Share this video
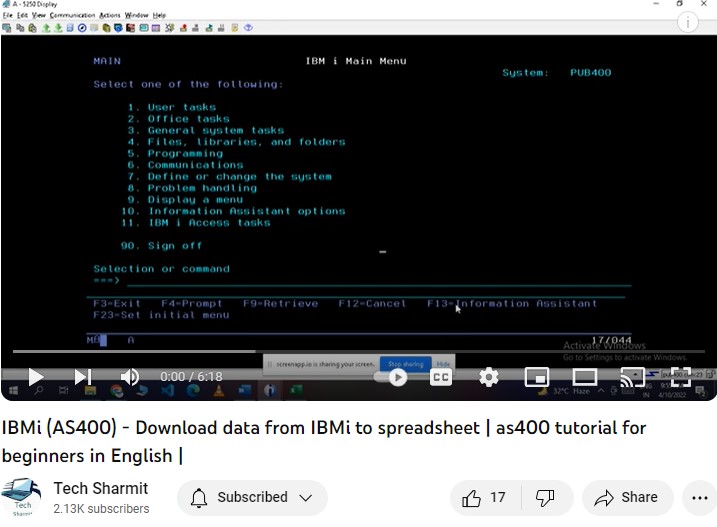 (x=627, y=498)
